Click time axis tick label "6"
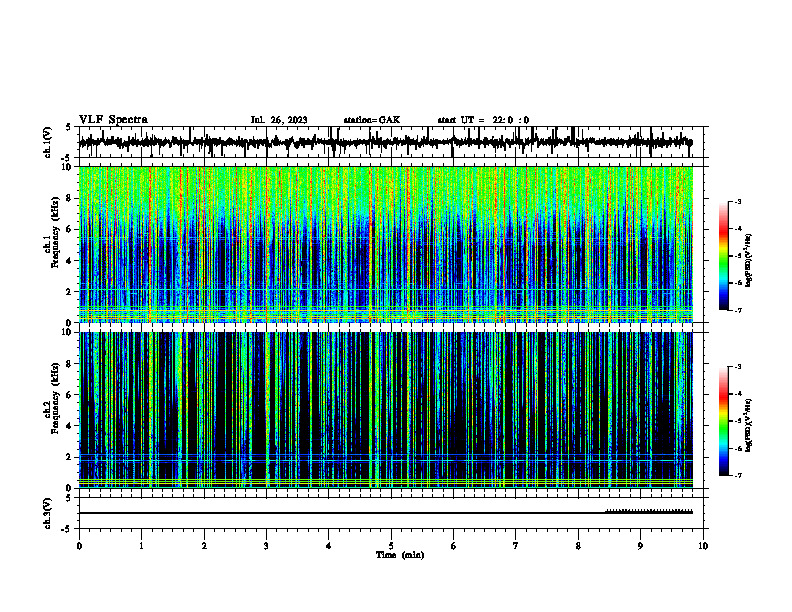Viewport: 792px width, 612px height. [453, 546]
